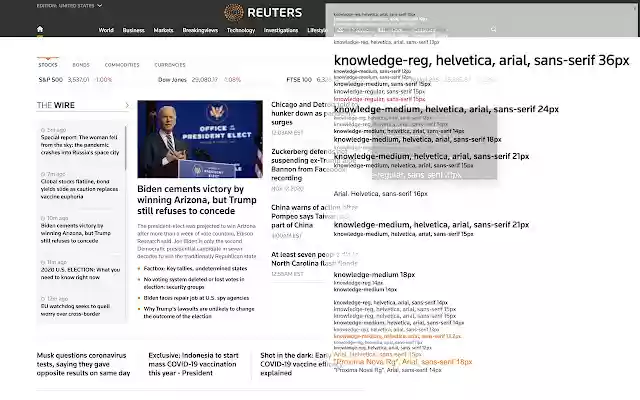
Task: Select the Currencies tab
Action: click(x=170, y=65)
